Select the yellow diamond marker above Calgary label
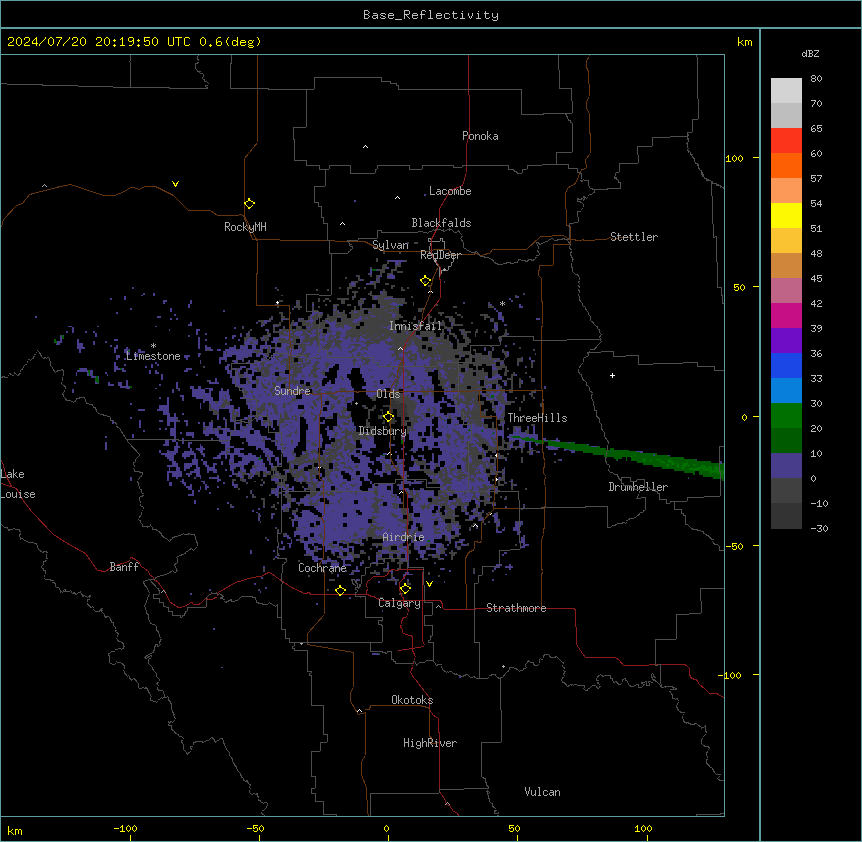 tap(405, 589)
